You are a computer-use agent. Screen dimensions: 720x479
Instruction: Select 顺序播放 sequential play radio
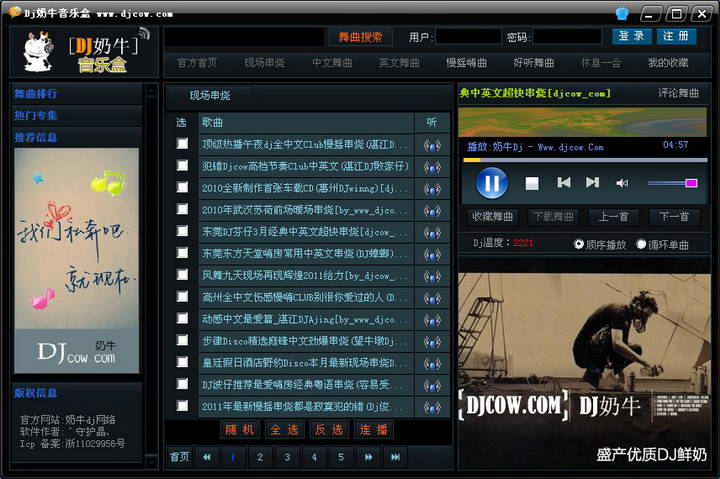(579, 244)
